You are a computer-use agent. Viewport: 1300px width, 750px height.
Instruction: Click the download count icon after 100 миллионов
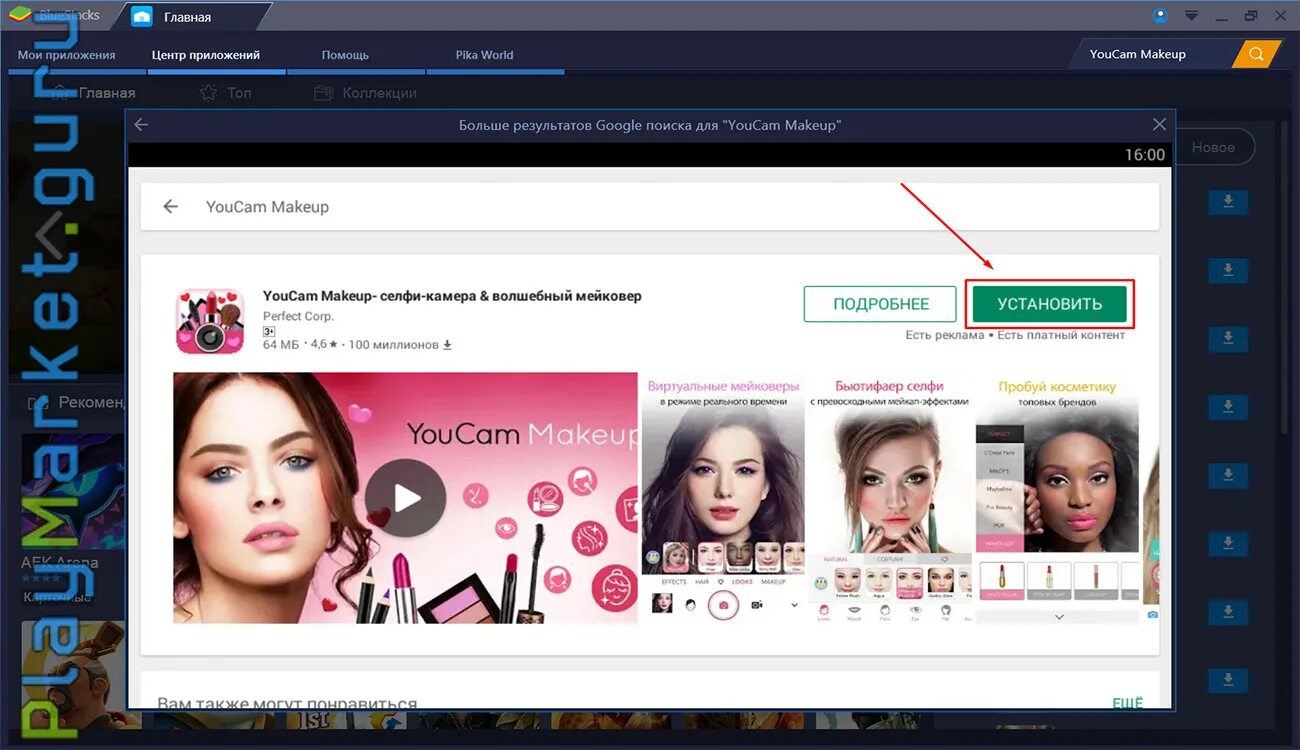click(447, 345)
